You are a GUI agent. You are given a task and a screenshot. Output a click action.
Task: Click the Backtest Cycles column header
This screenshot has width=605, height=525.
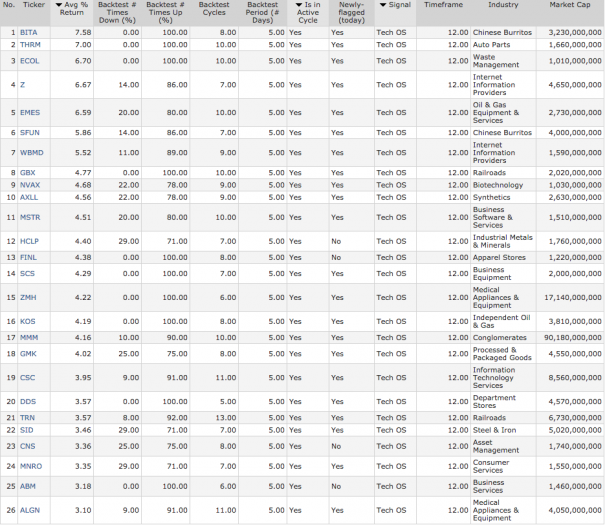[x=214, y=8]
